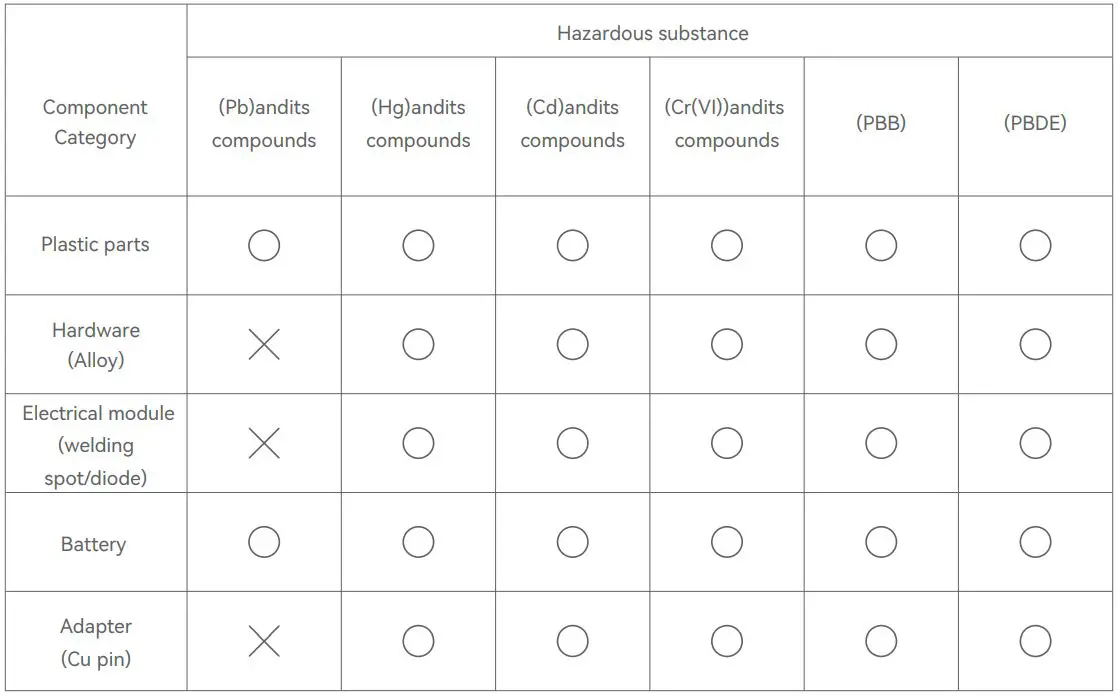Click the Electrical module circle under (Cr(VI)) column
This screenshot has width=1118, height=697.
point(727,443)
